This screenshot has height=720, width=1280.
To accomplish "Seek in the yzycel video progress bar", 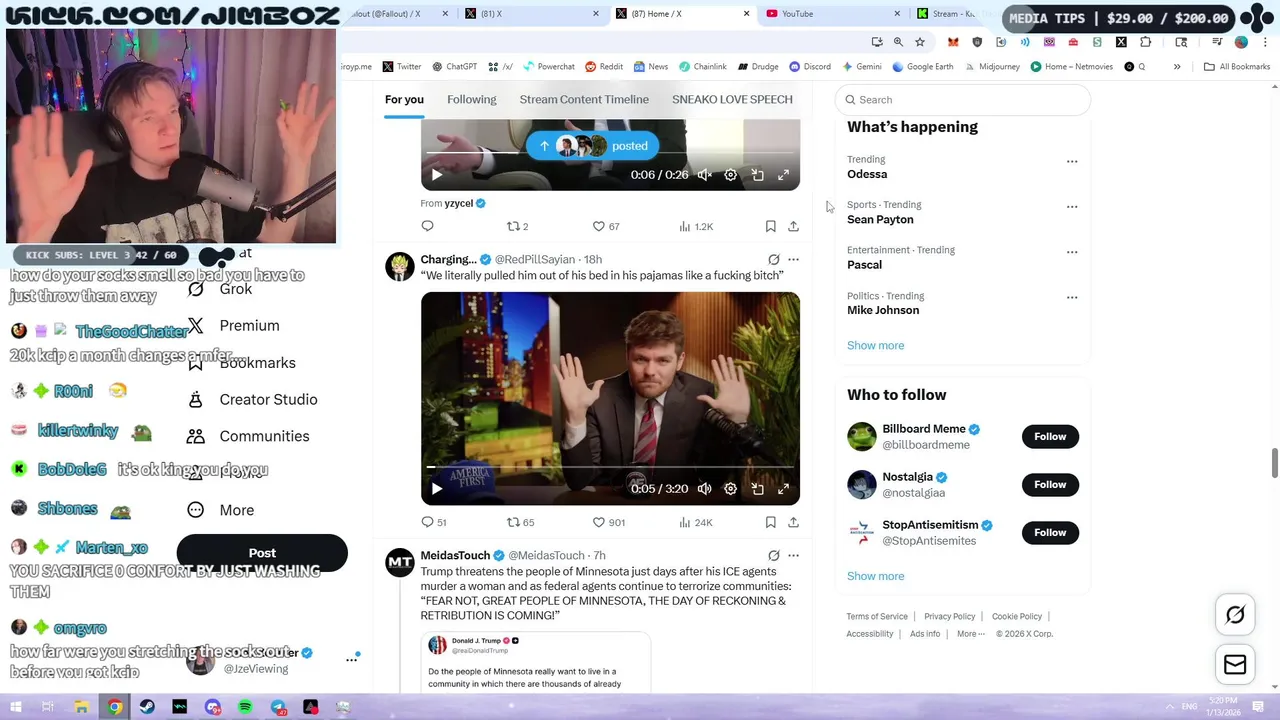I will click(610, 153).
